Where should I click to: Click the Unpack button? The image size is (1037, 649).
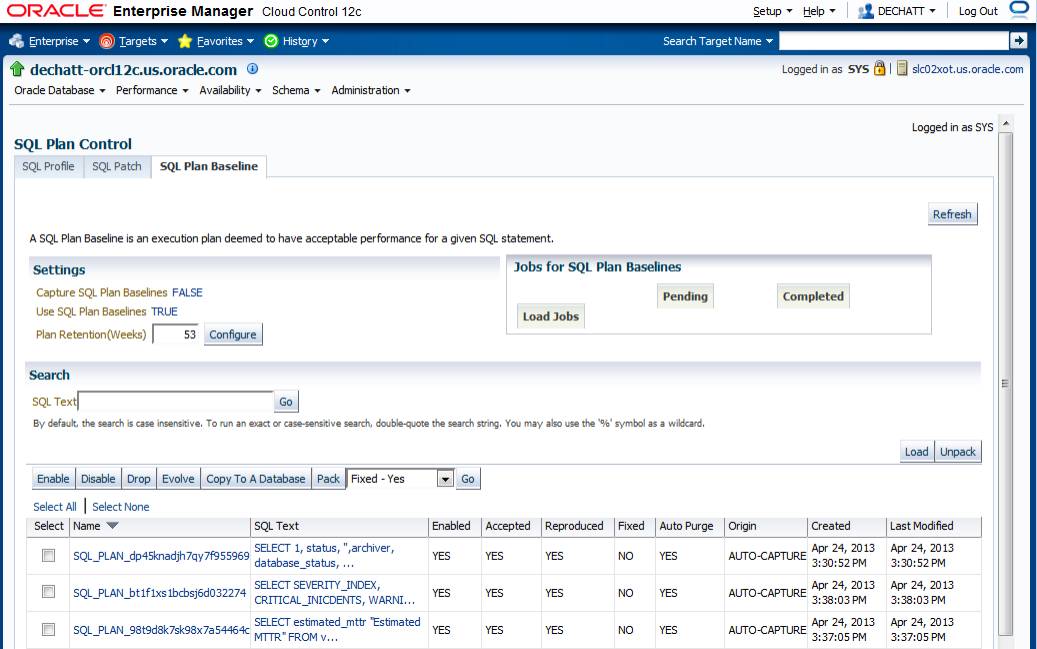[958, 451]
